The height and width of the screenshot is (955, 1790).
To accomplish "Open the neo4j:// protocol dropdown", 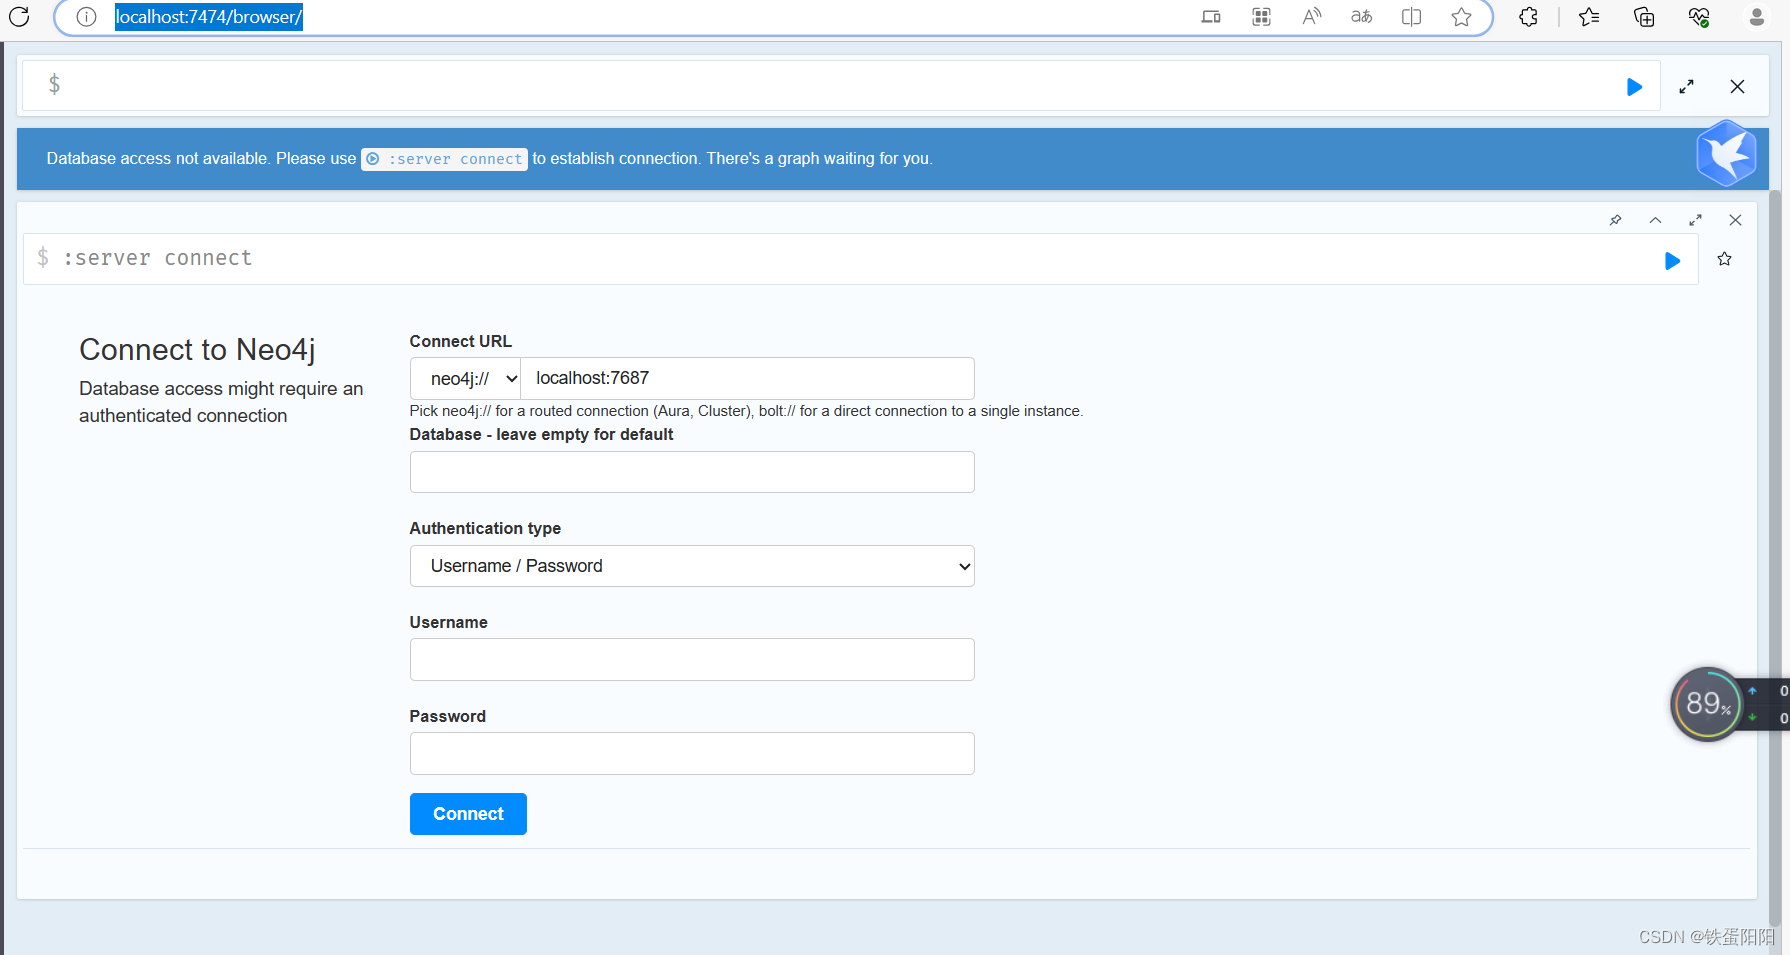I will 465,379.
